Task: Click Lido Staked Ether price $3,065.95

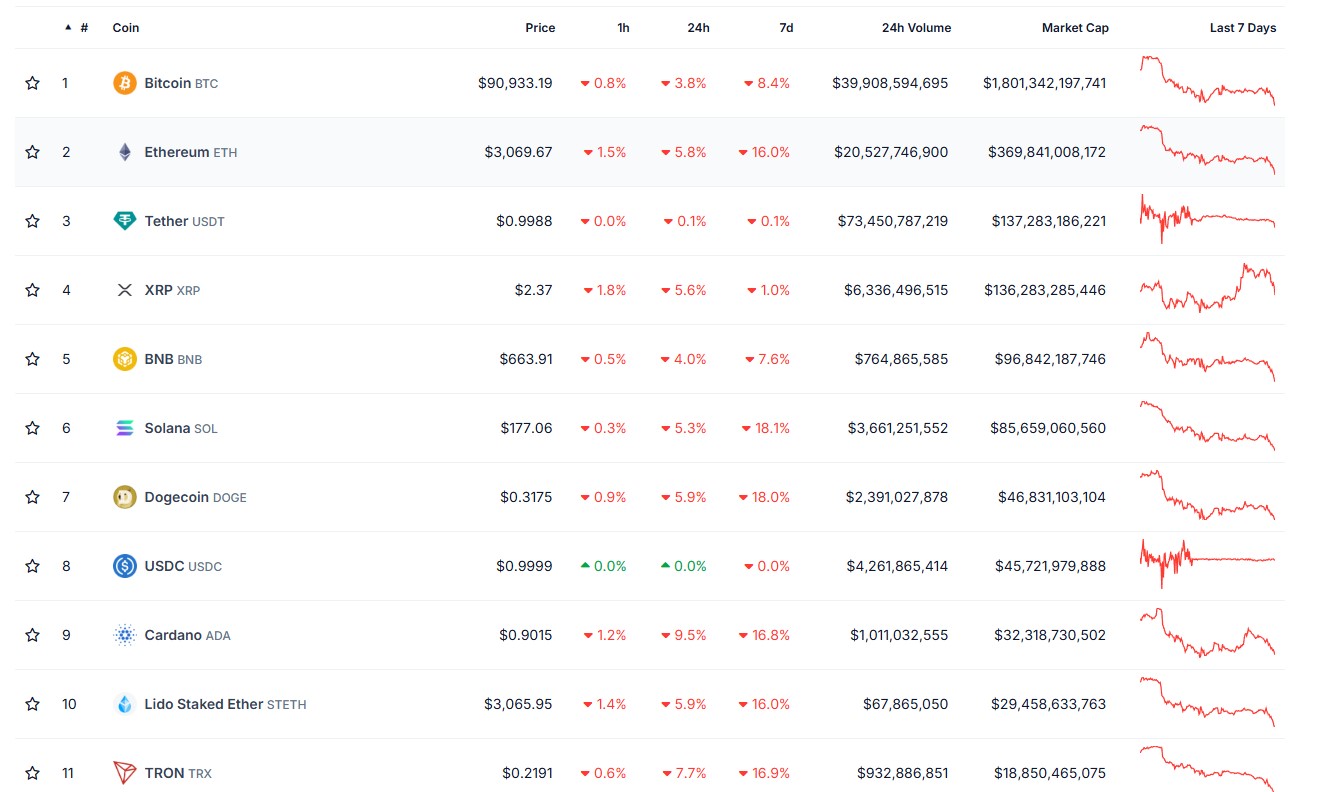Action: (518, 704)
